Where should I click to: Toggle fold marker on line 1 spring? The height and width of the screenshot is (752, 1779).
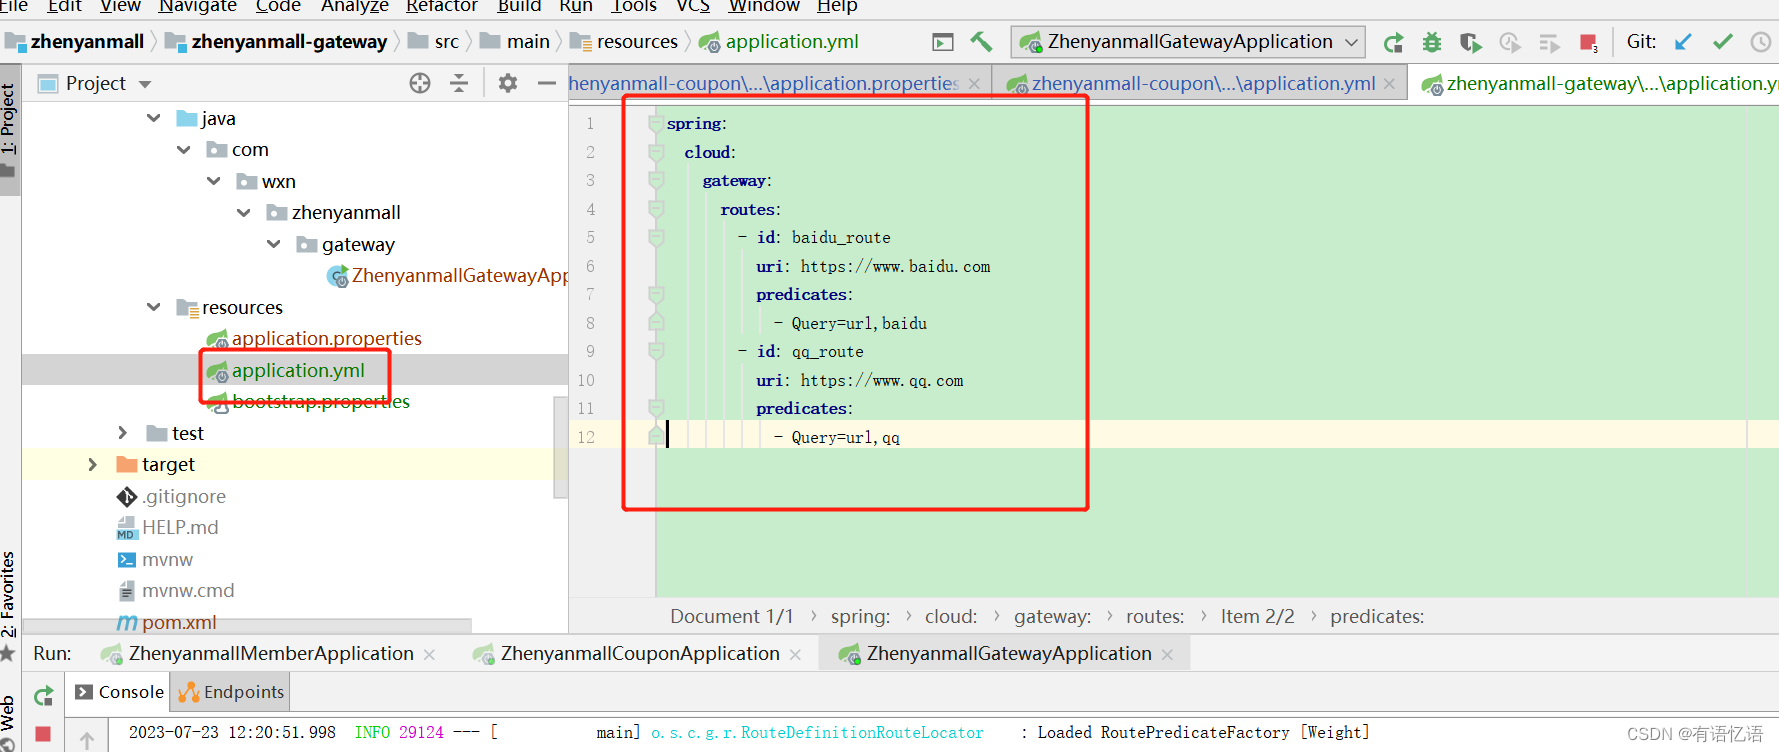[656, 124]
